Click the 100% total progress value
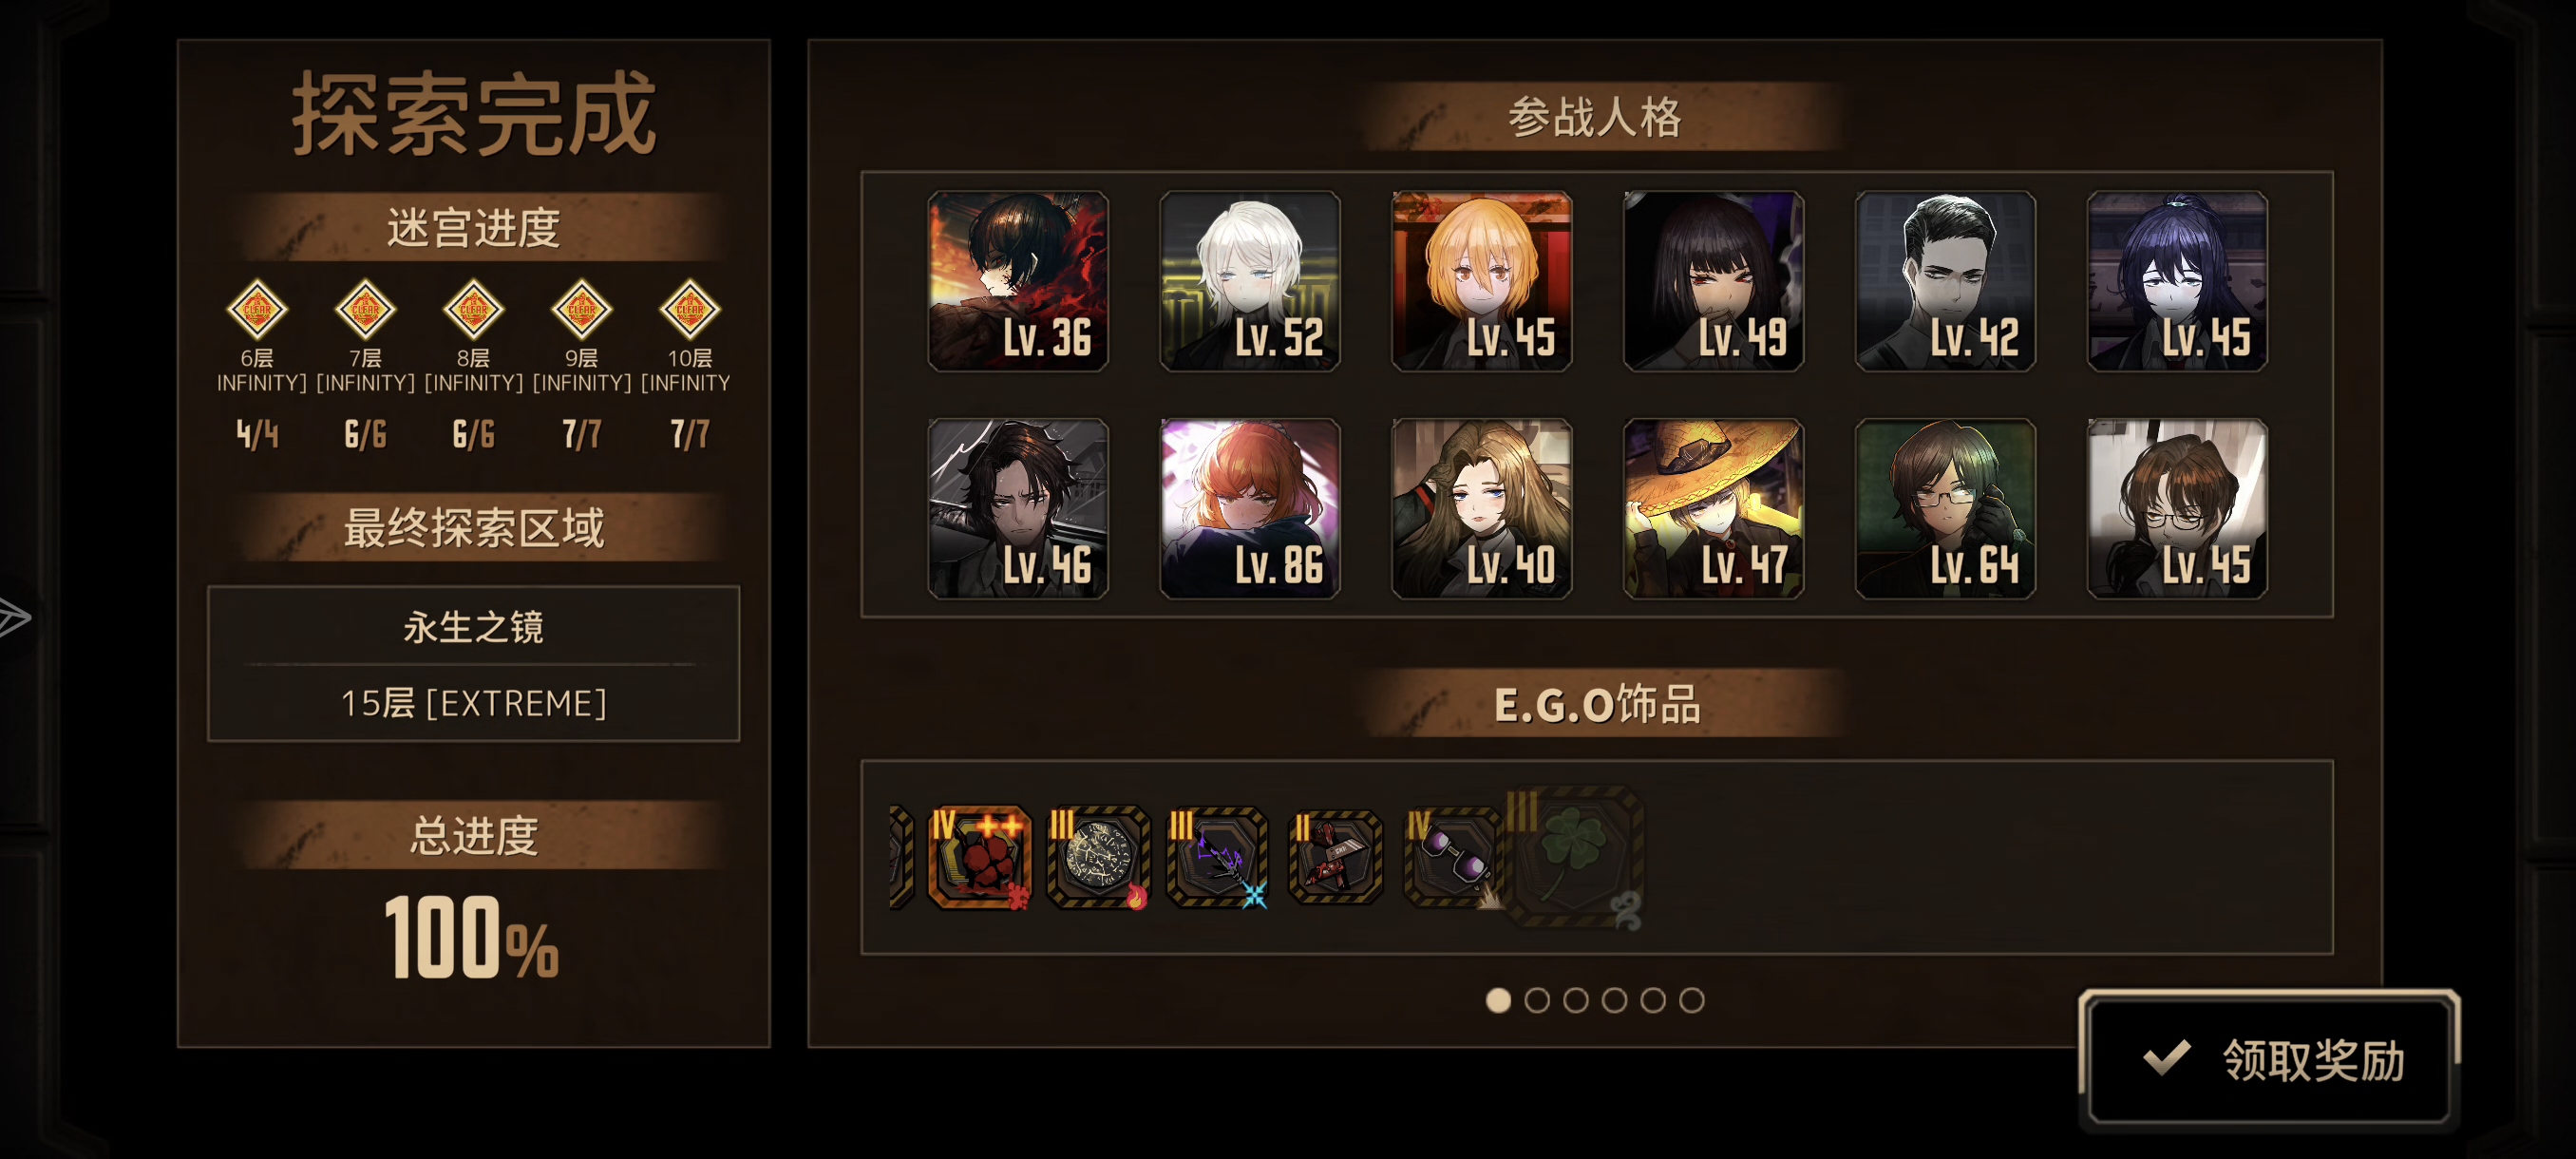The width and height of the screenshot is (2576, 1159). click(472, 938)
